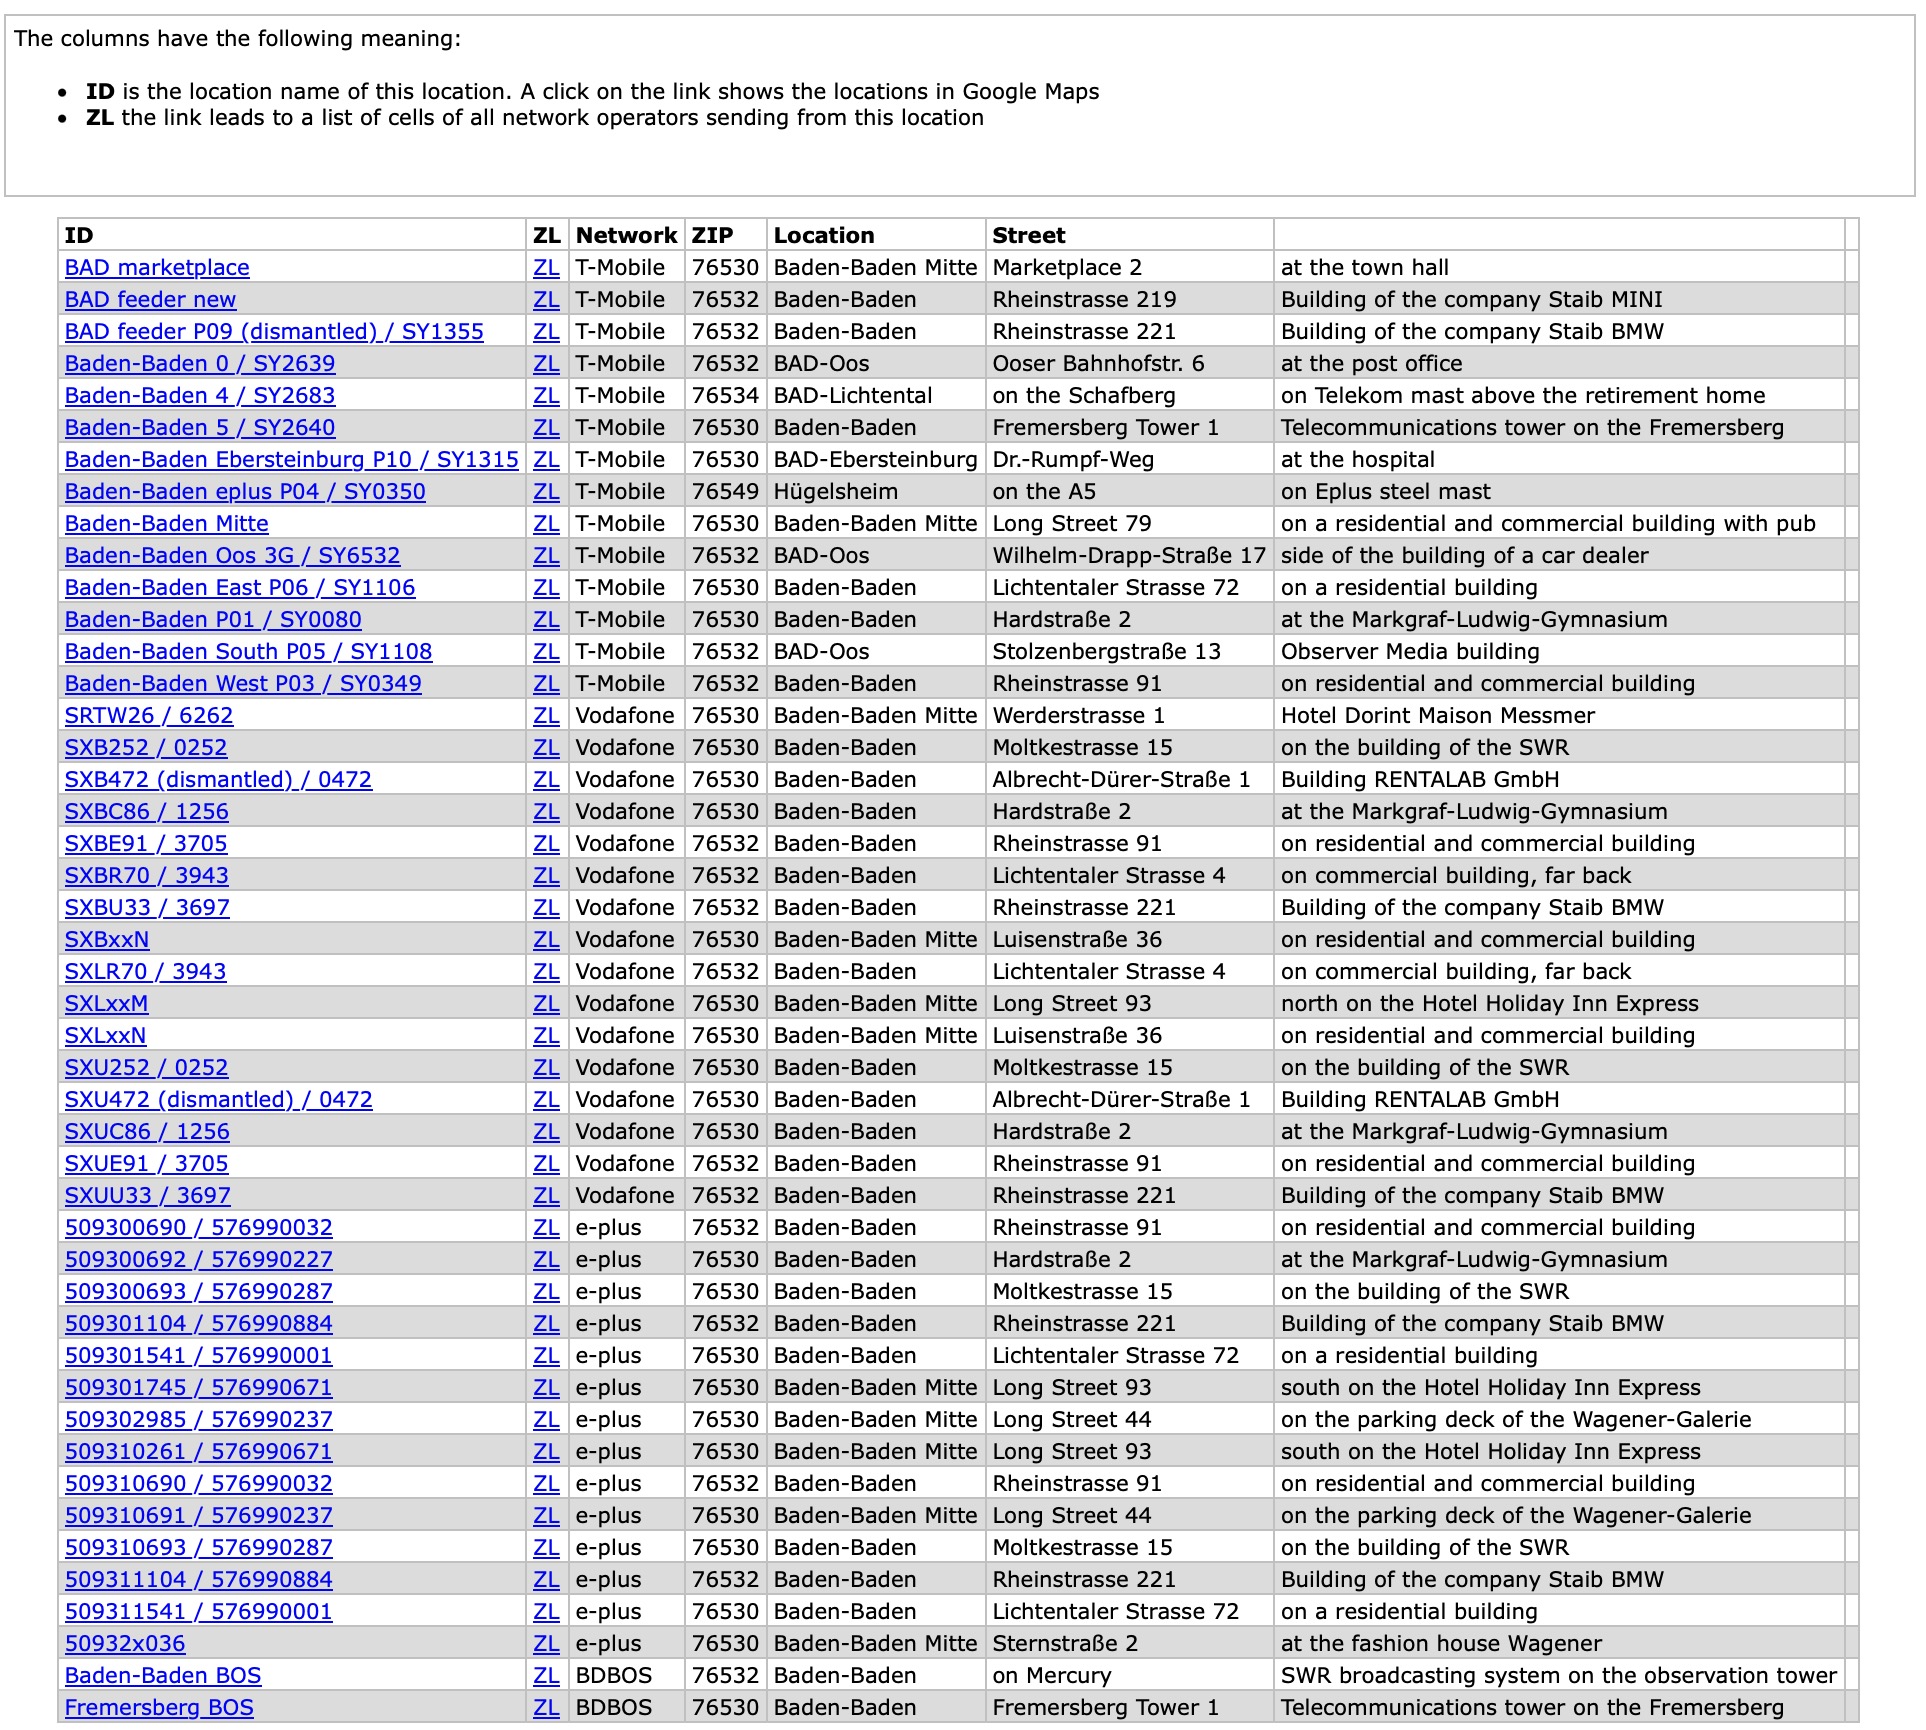The image size is (1926, 1730).
Task: Open the SXBxxN location link
Action: click(107, 939)
